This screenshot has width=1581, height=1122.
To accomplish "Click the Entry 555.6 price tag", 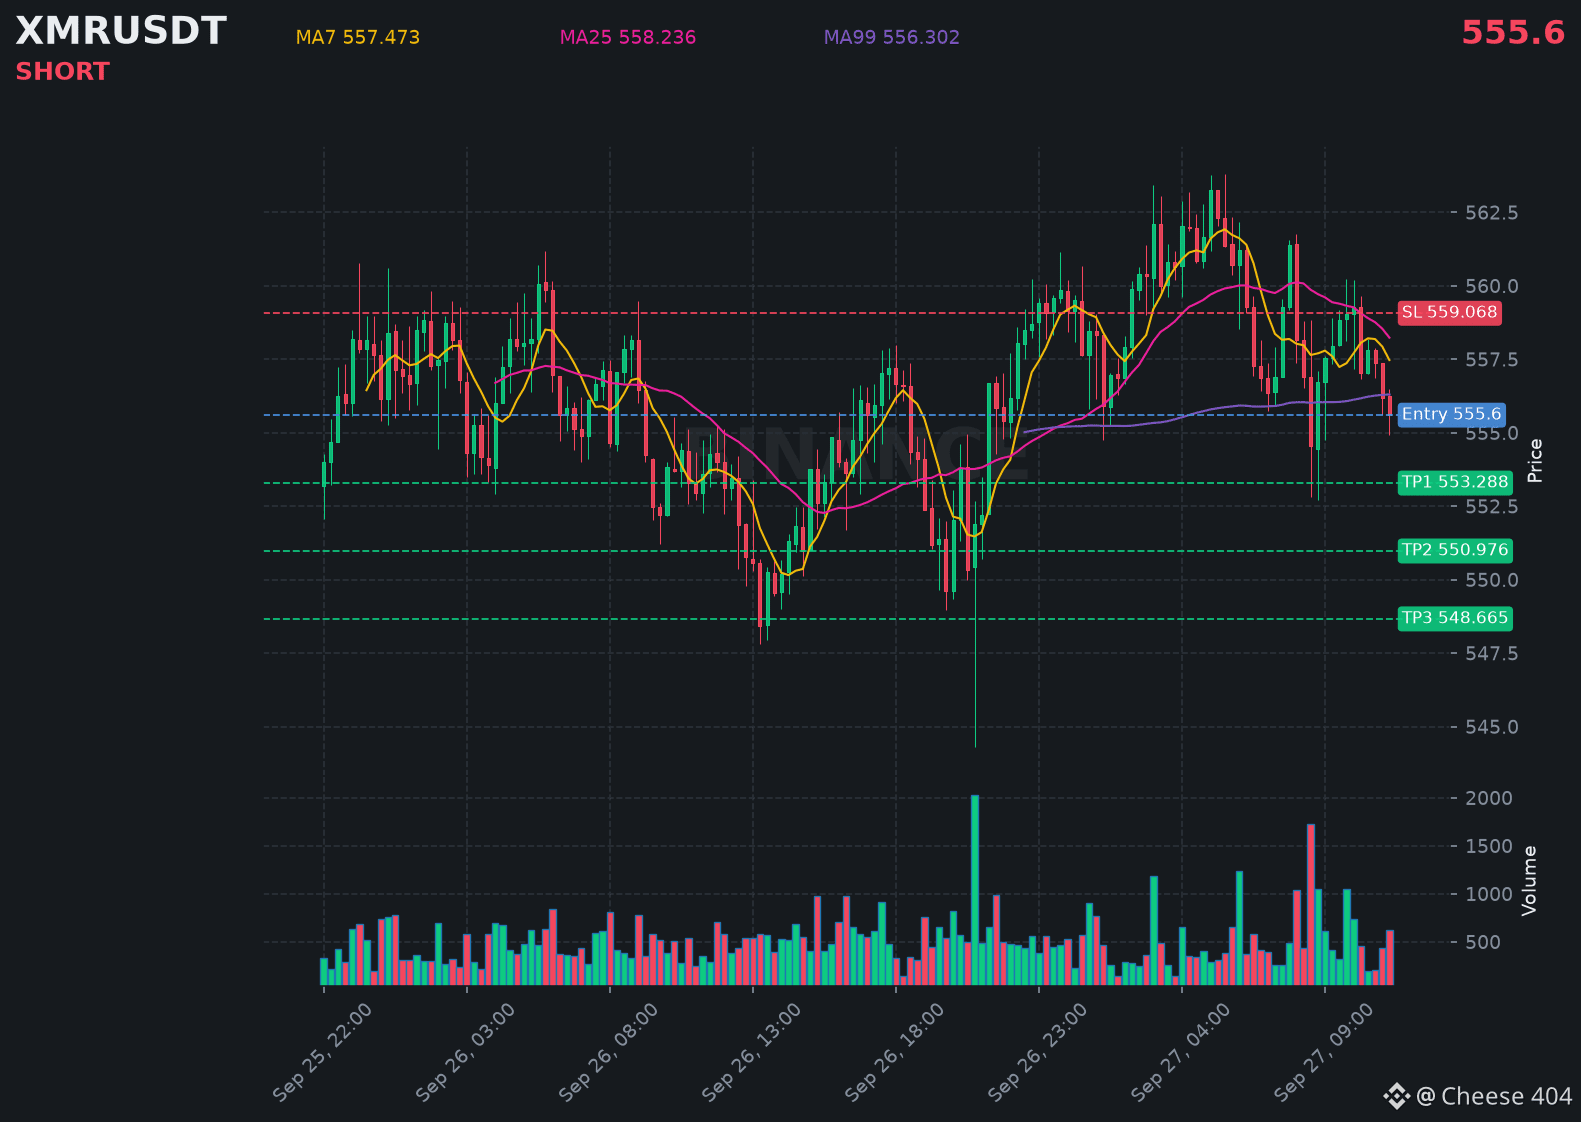I will tap(1451, 415).
